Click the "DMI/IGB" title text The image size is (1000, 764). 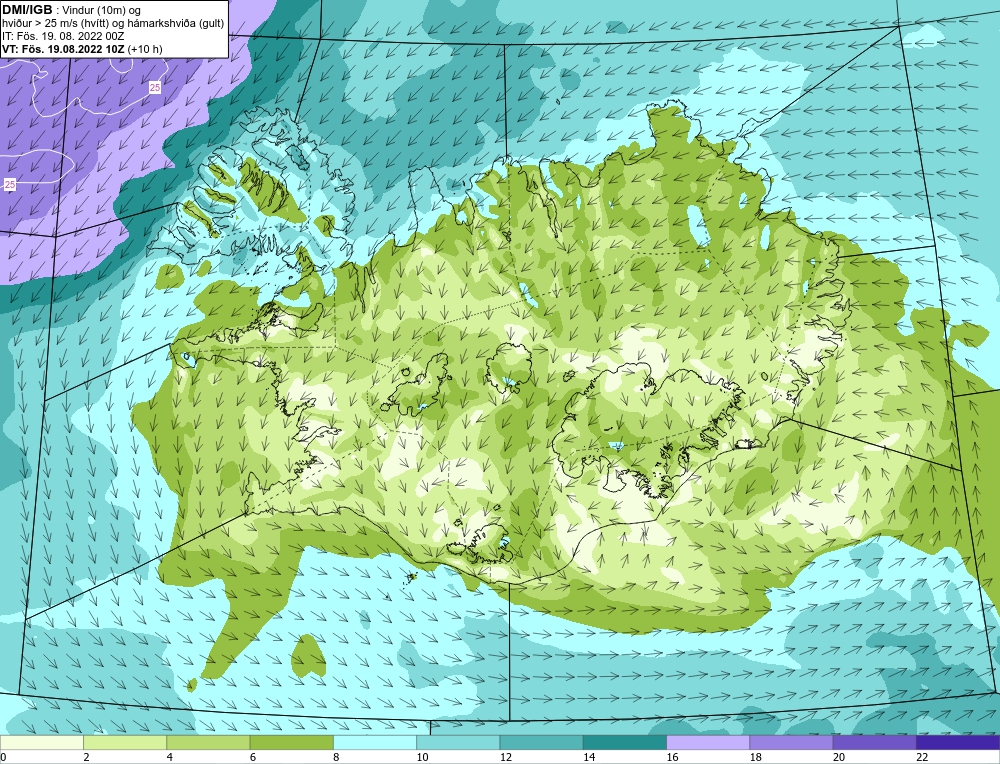(27, 9)
